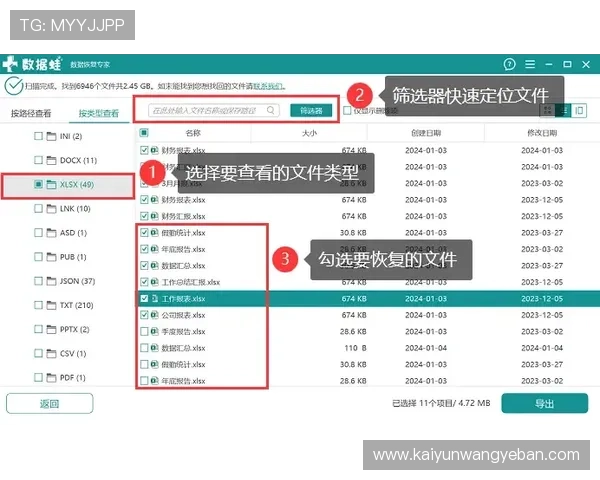Sort by 名称 column header
This screenshot has width=600, height=480.
(x=193, y=133)
